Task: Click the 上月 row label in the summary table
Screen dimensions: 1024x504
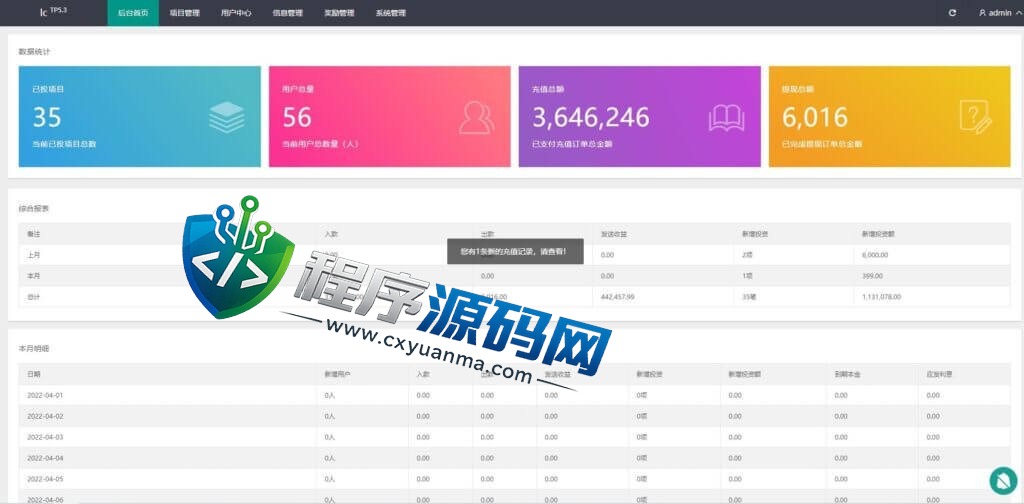Action: point(33,255)
